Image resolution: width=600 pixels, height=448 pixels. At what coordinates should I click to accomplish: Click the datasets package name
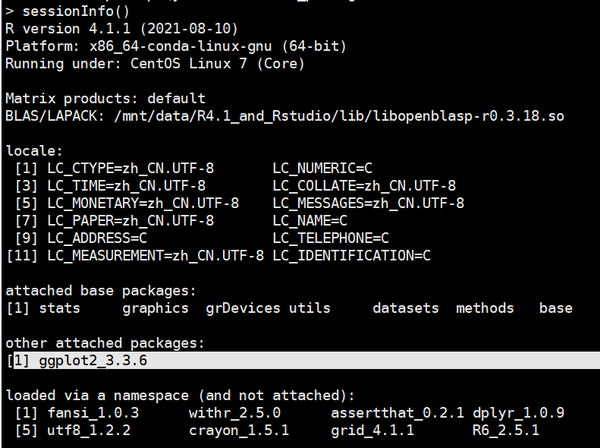(x=406, y=308)
